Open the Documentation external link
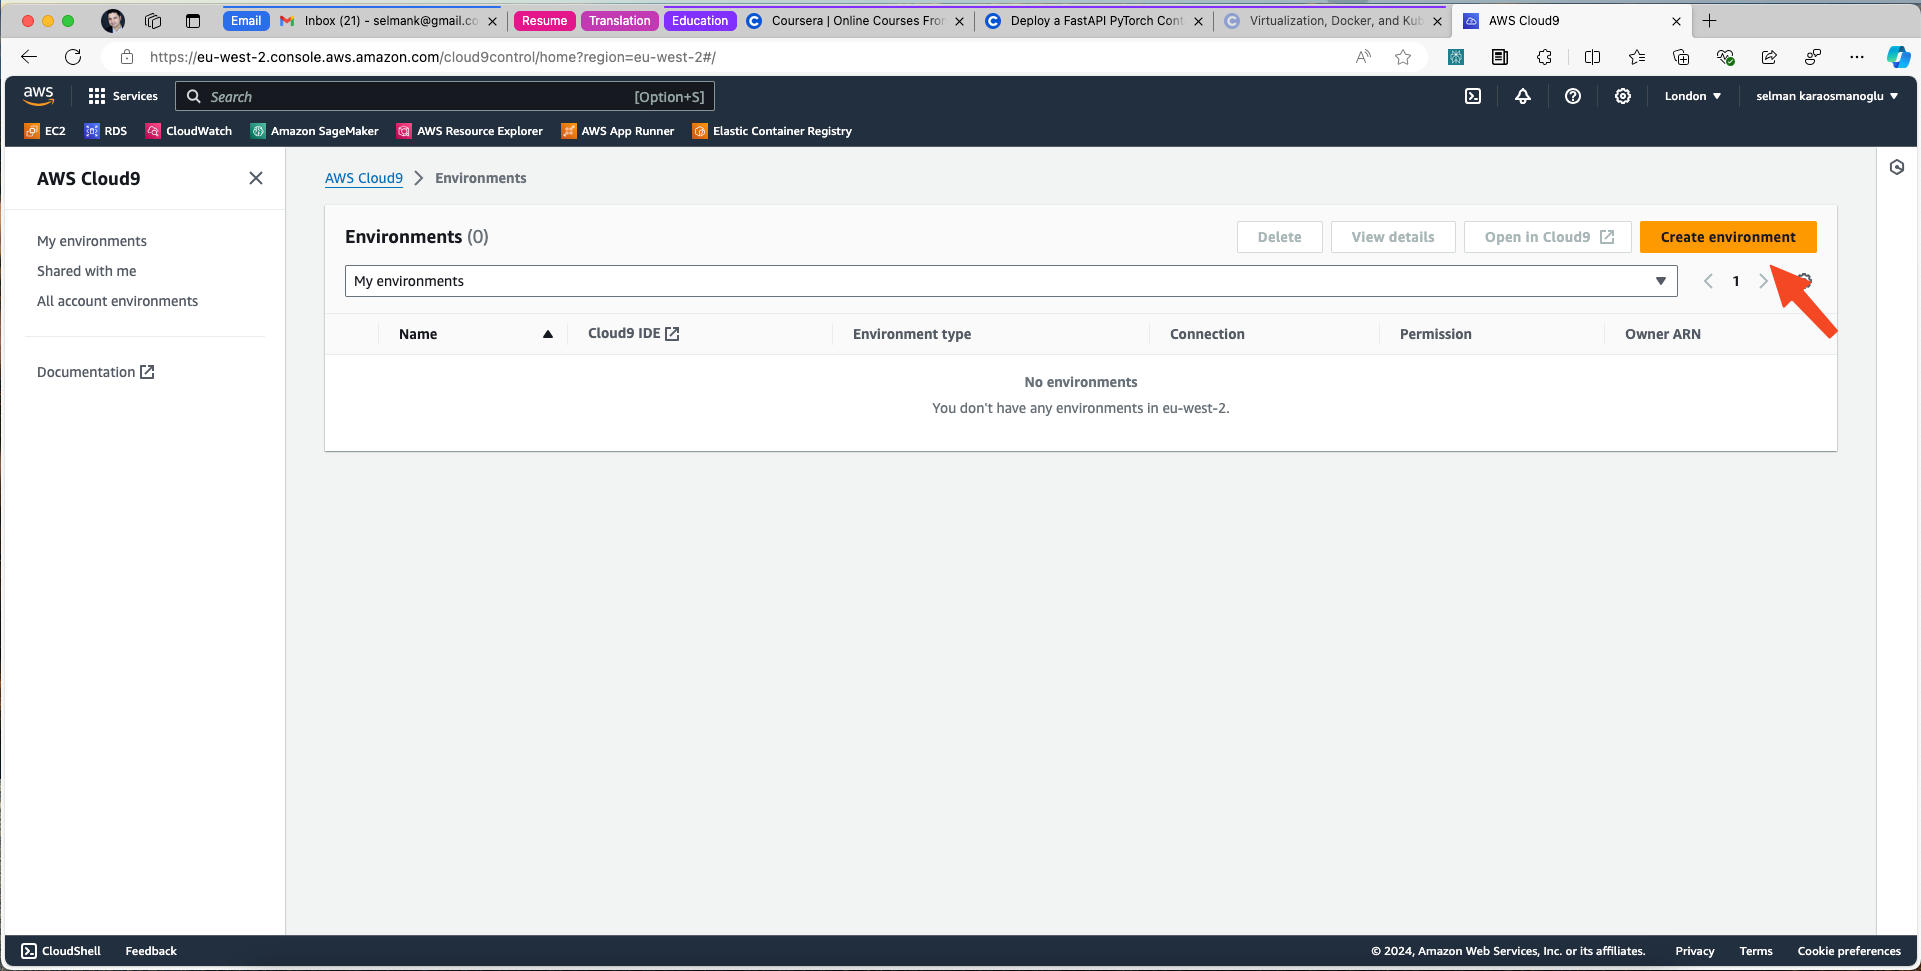This screenshot has width=1921, height=971. (96, 372)
